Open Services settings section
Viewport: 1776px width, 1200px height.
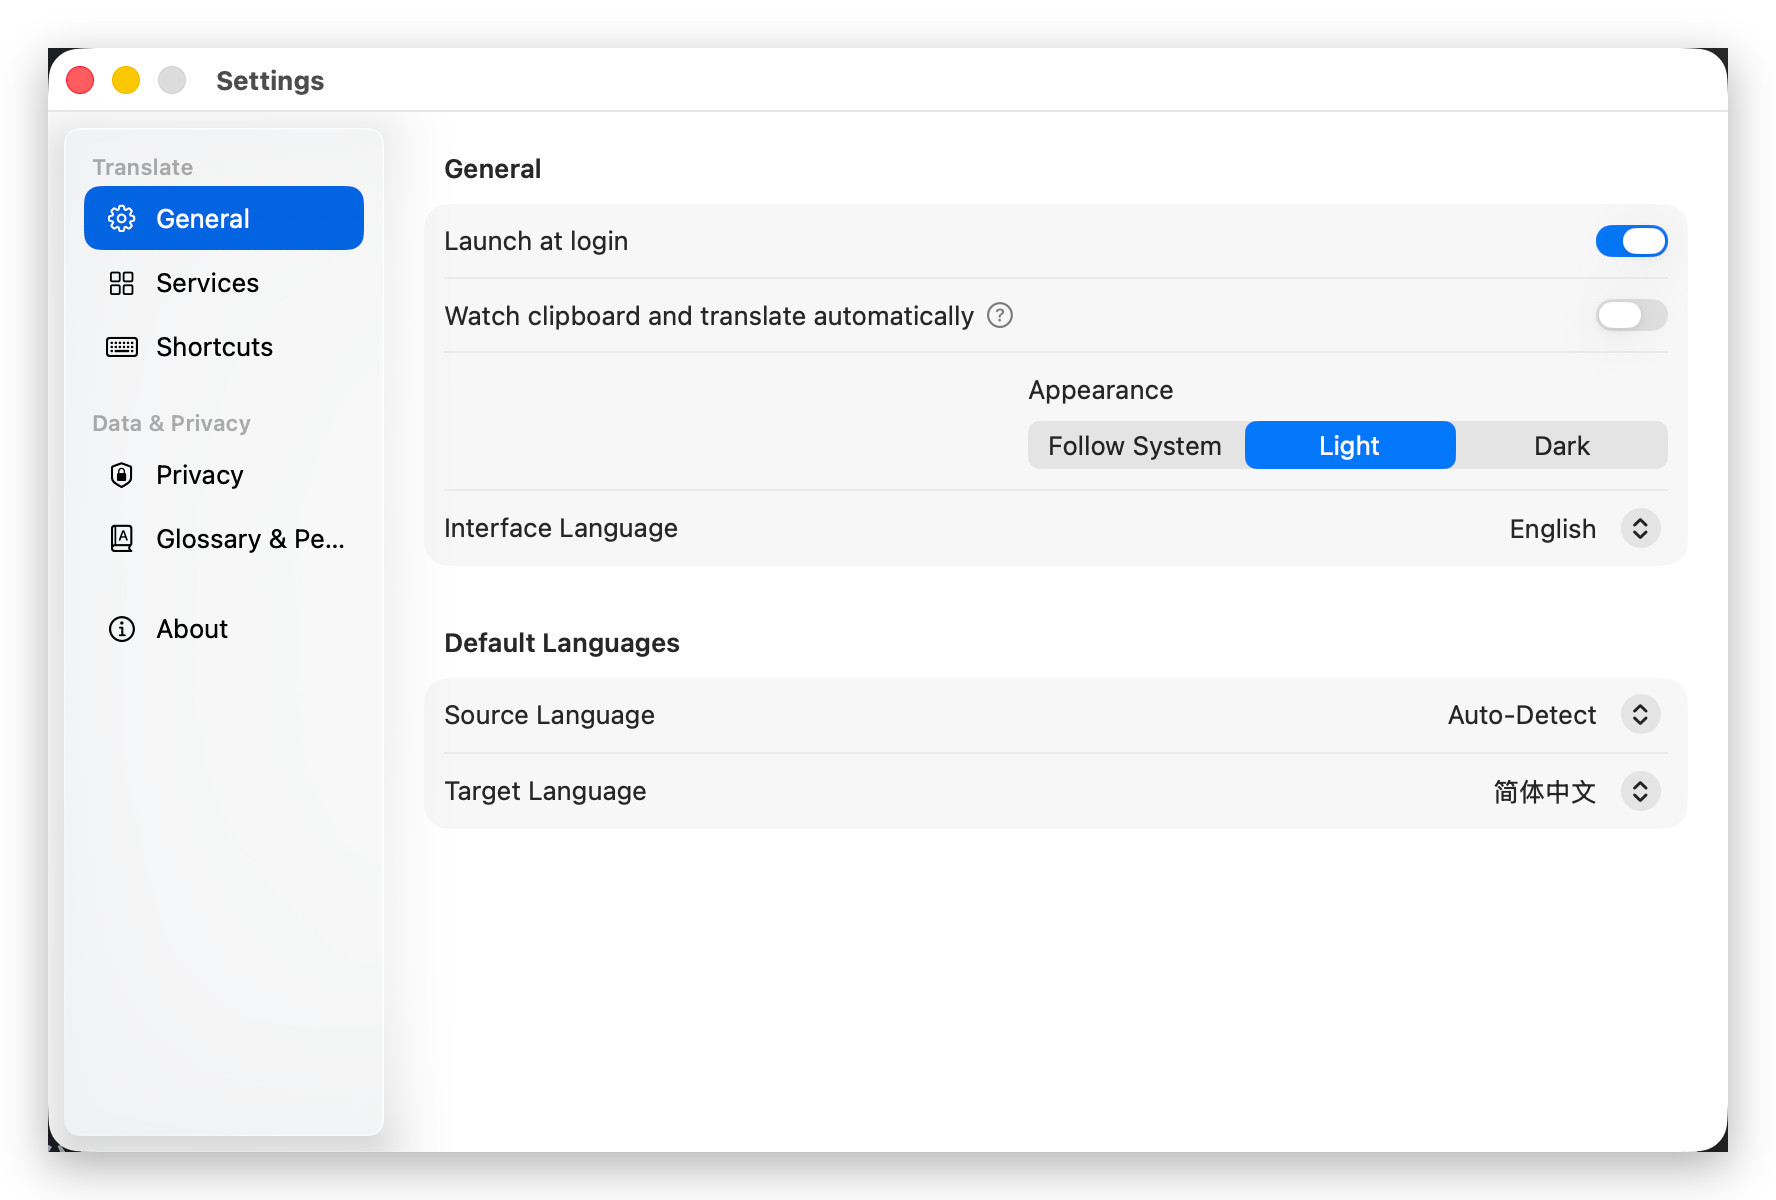[x=224, y=283]
